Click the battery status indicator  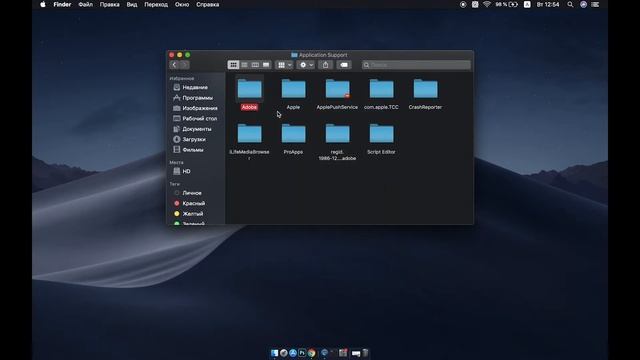coord(507,4)
